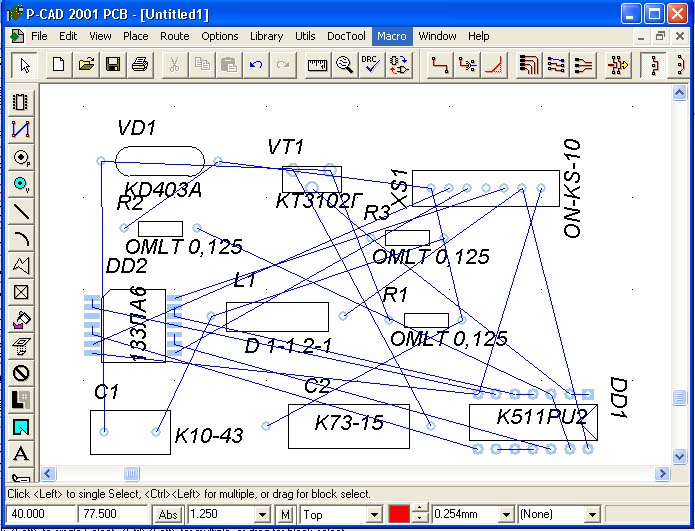
Task: Restore the inner document window
Action: tap(660, 36)
